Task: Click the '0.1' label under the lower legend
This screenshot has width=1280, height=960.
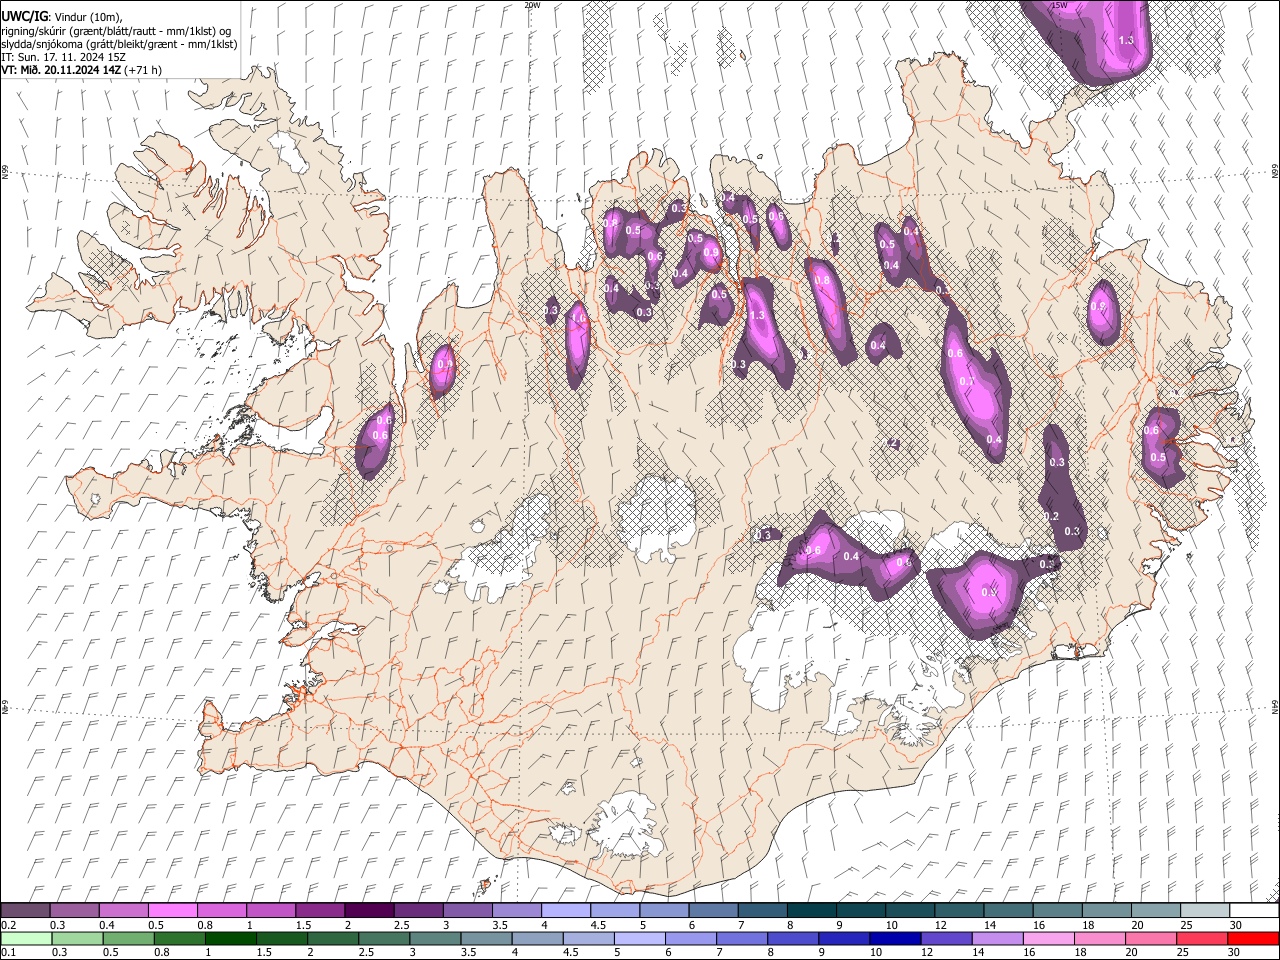Action: 7,952
